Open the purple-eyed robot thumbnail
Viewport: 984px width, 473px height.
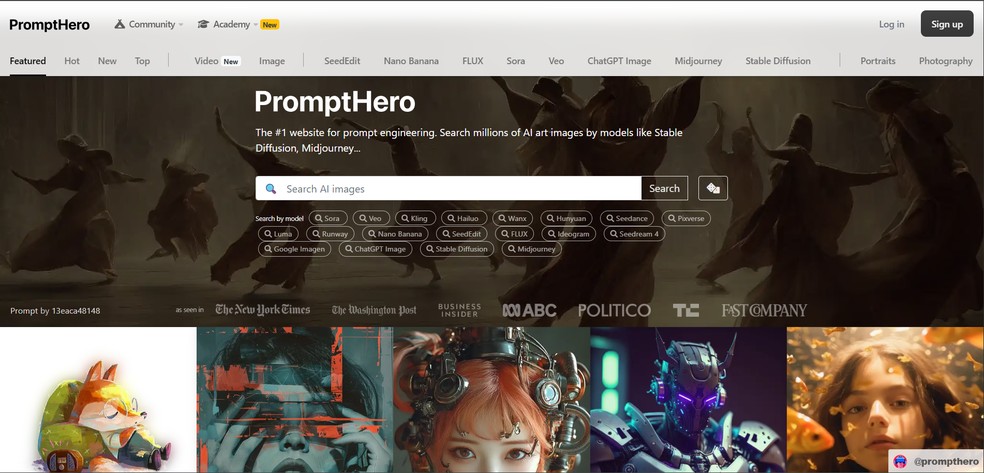click(x=688, y=400)
